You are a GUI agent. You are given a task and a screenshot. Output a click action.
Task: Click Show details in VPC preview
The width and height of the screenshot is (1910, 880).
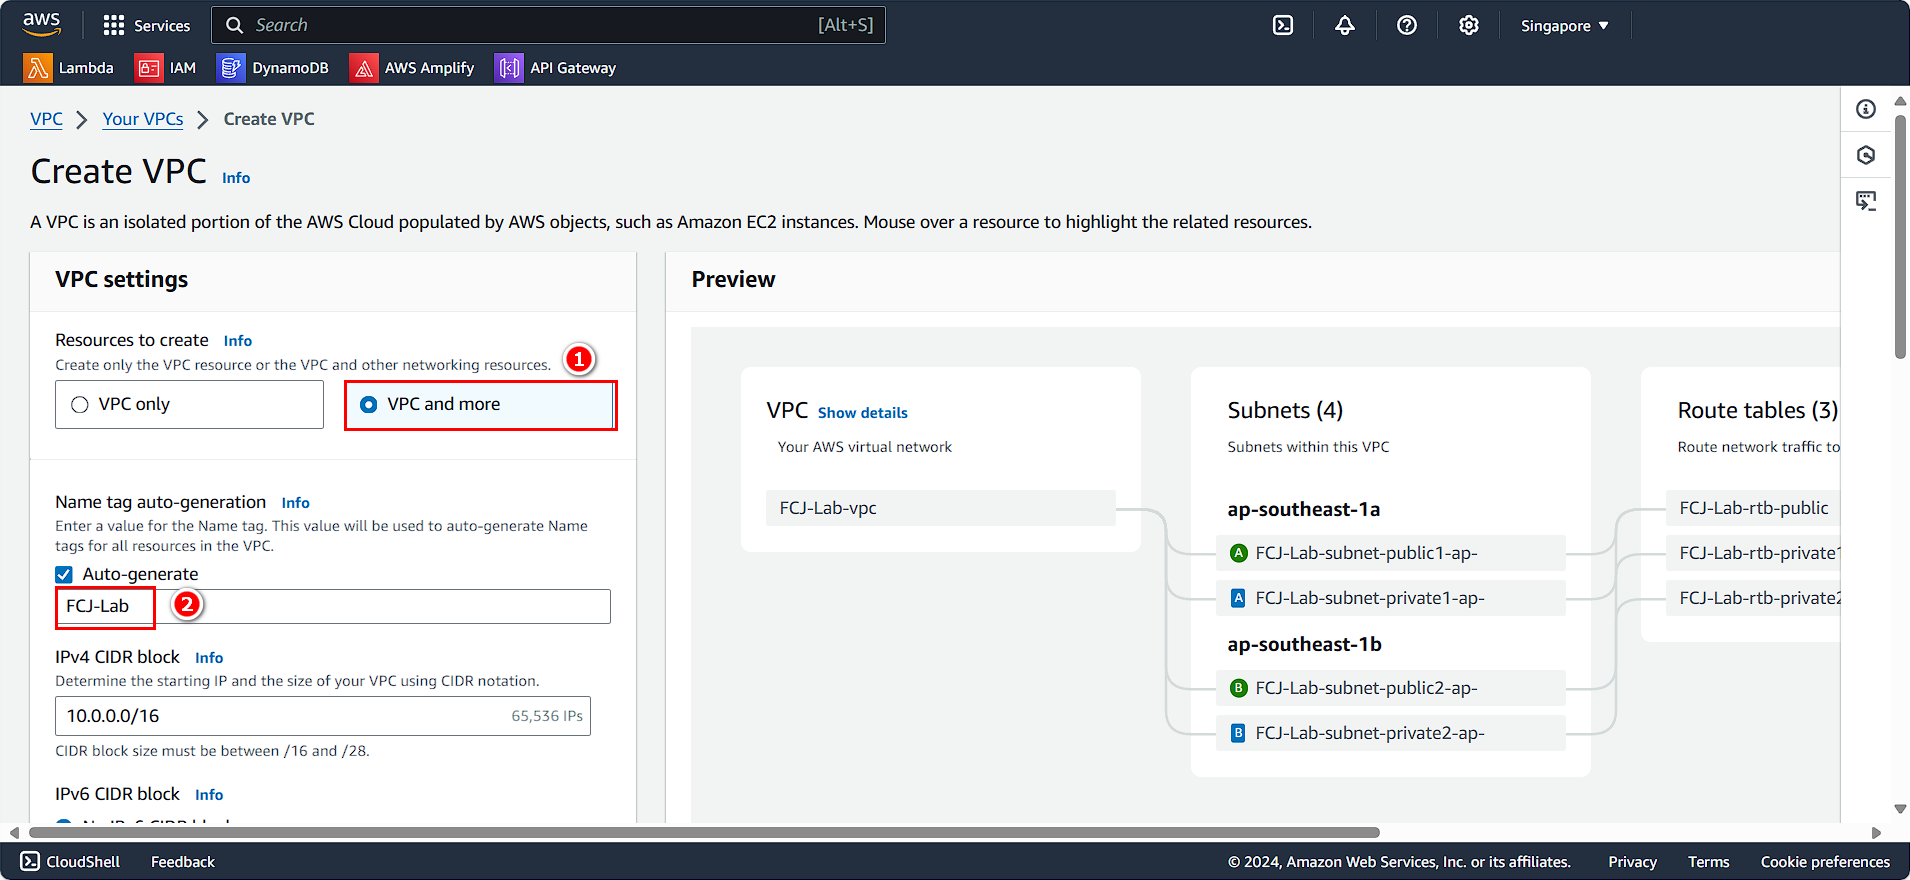pyautogui.click(x=863, y=413)
